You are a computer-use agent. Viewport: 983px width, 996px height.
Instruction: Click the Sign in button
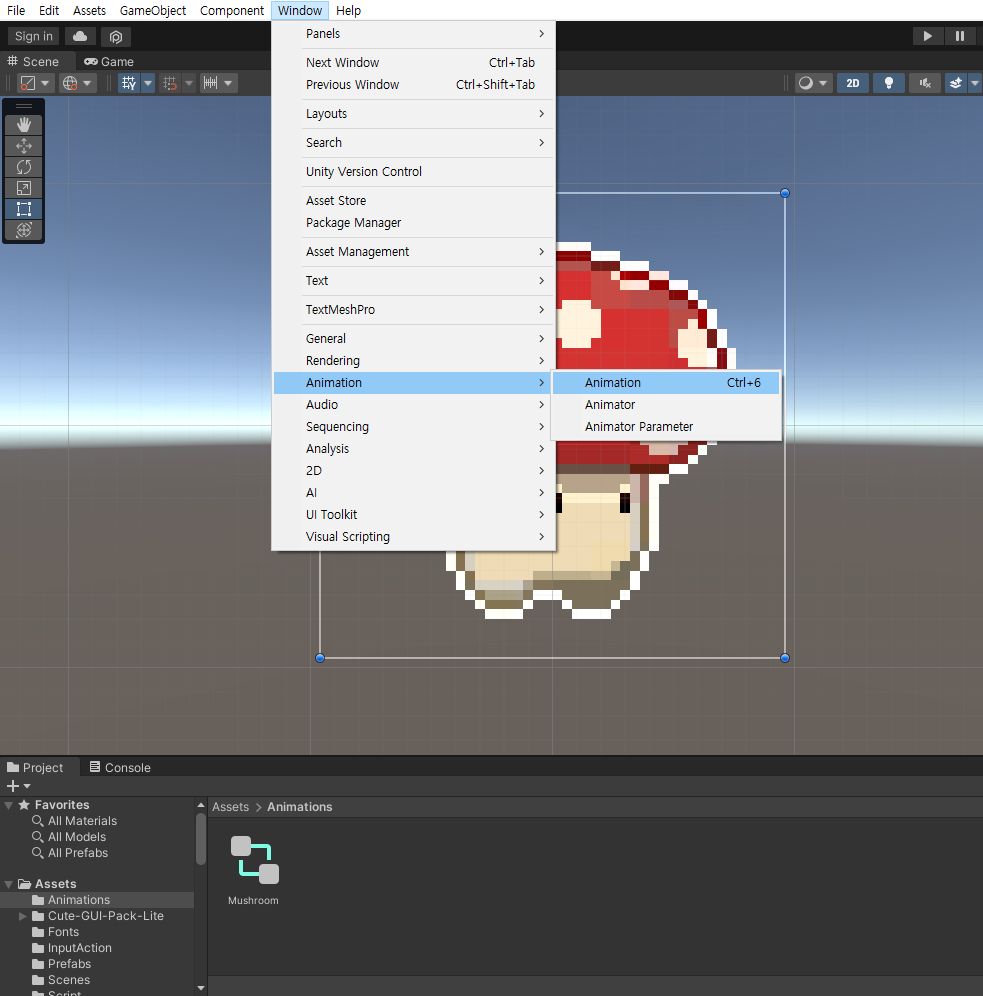click(x=34, y=36)
